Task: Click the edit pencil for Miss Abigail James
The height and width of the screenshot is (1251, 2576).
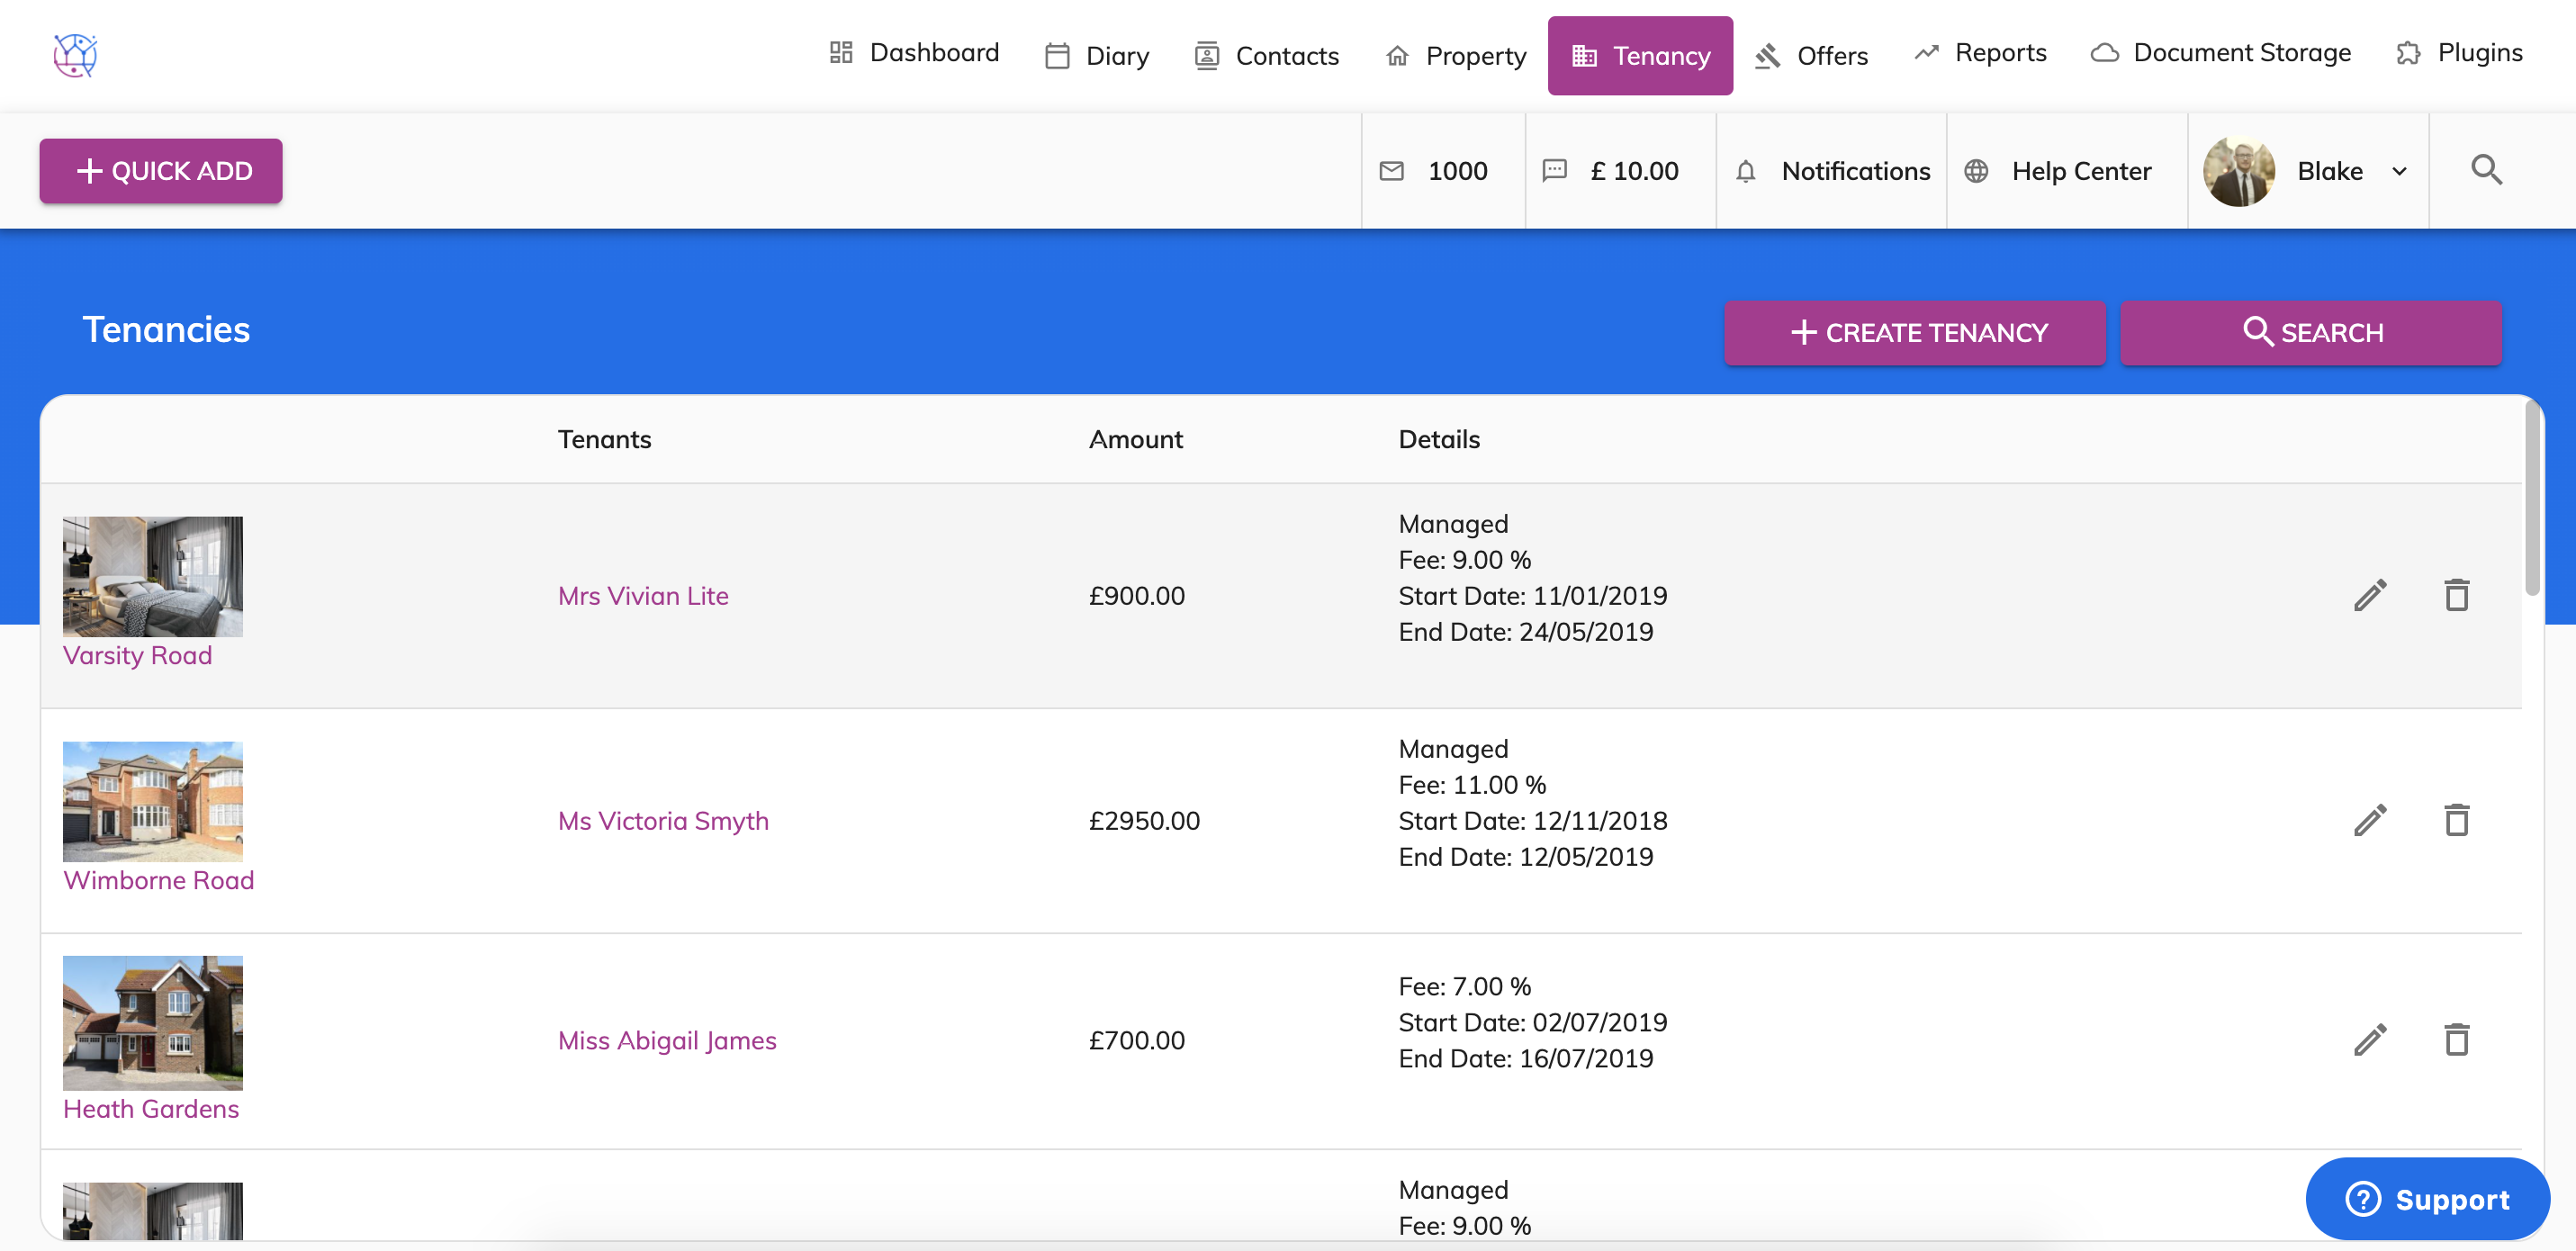Action: 2370,1040
